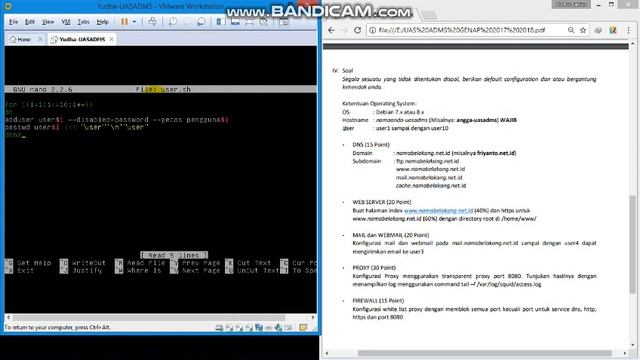Close the VMware Home tab
Image resolution: width=640 pixels, height=360 pixels.
click(40, 39)
